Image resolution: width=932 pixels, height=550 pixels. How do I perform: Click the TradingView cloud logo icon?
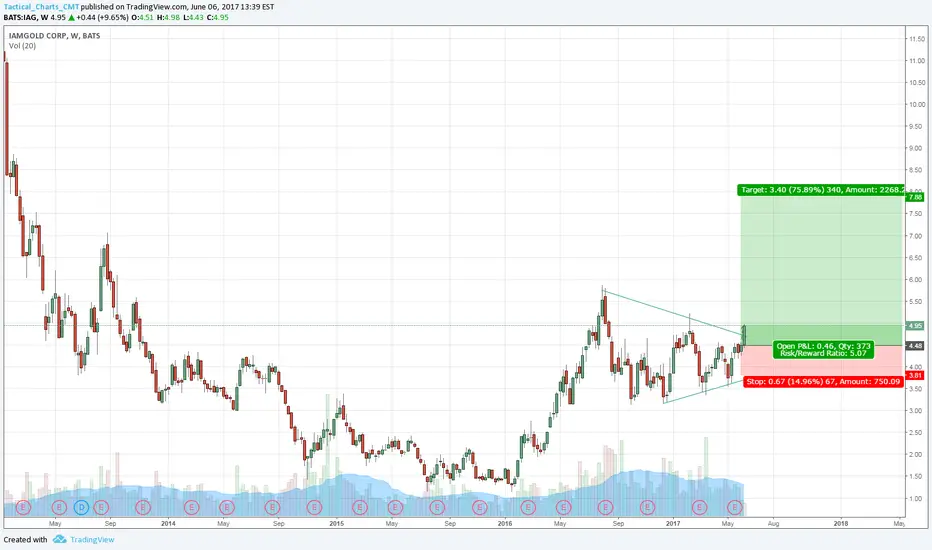pyautogui.click(x=59, y=539)
